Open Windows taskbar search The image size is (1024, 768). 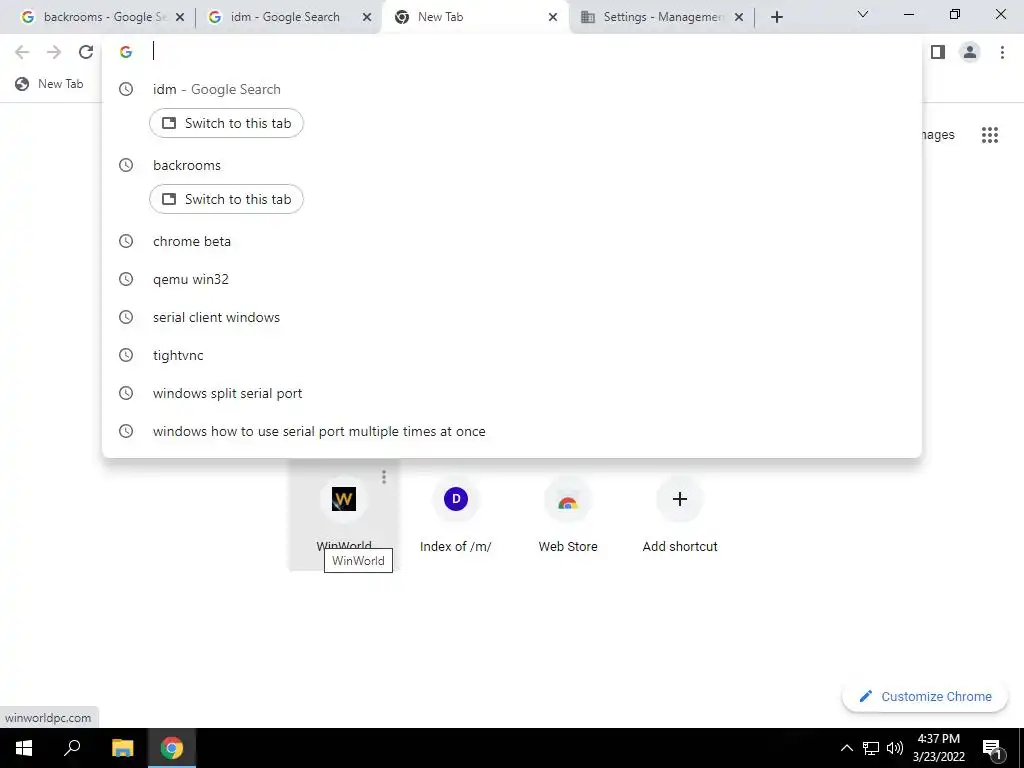click(x=72, y=748)
